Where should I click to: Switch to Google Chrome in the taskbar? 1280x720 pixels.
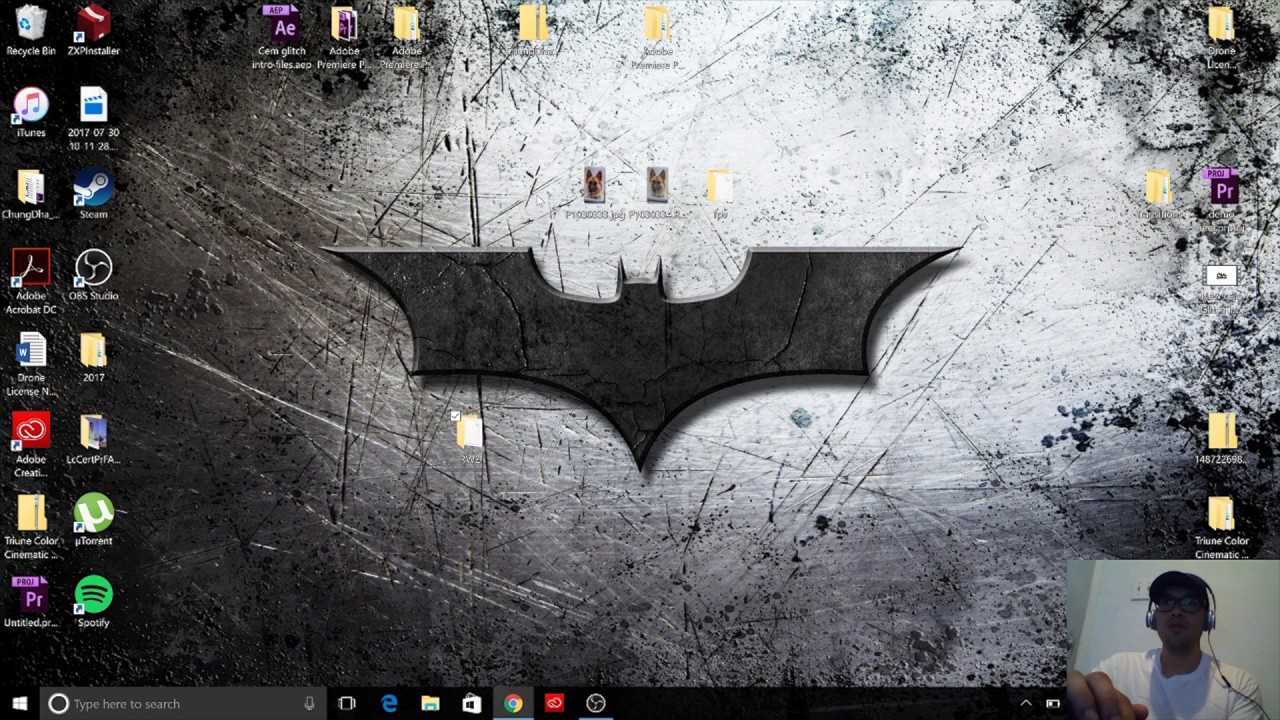[513, 704]
